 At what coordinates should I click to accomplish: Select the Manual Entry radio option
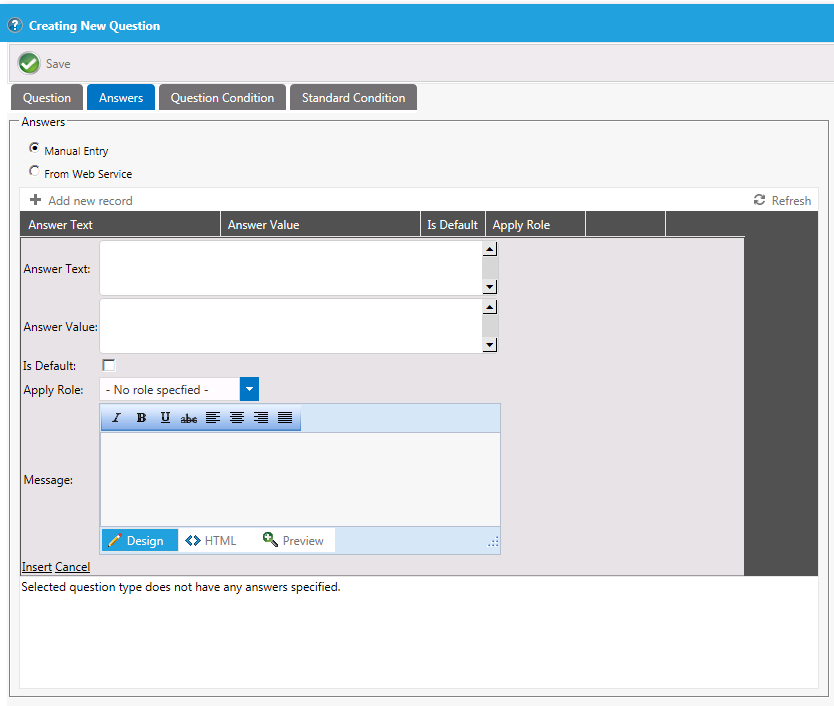pyautogui.click(x=35, y=149)
